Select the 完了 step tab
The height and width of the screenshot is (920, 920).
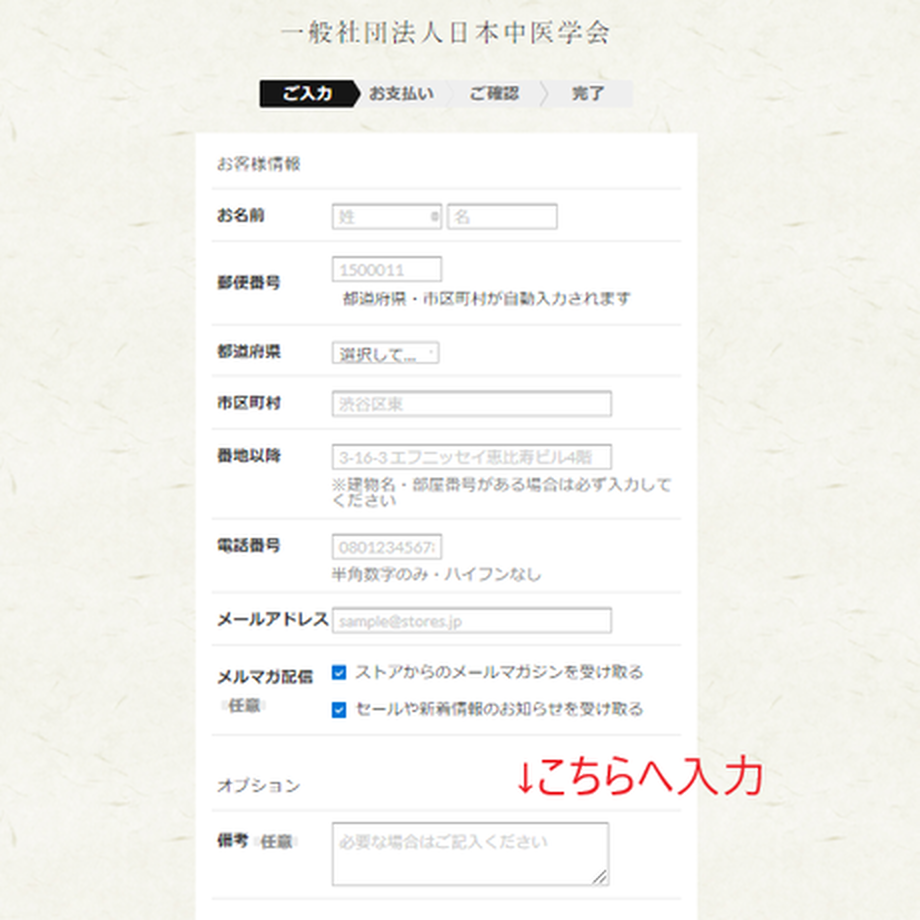click(587, 94)
